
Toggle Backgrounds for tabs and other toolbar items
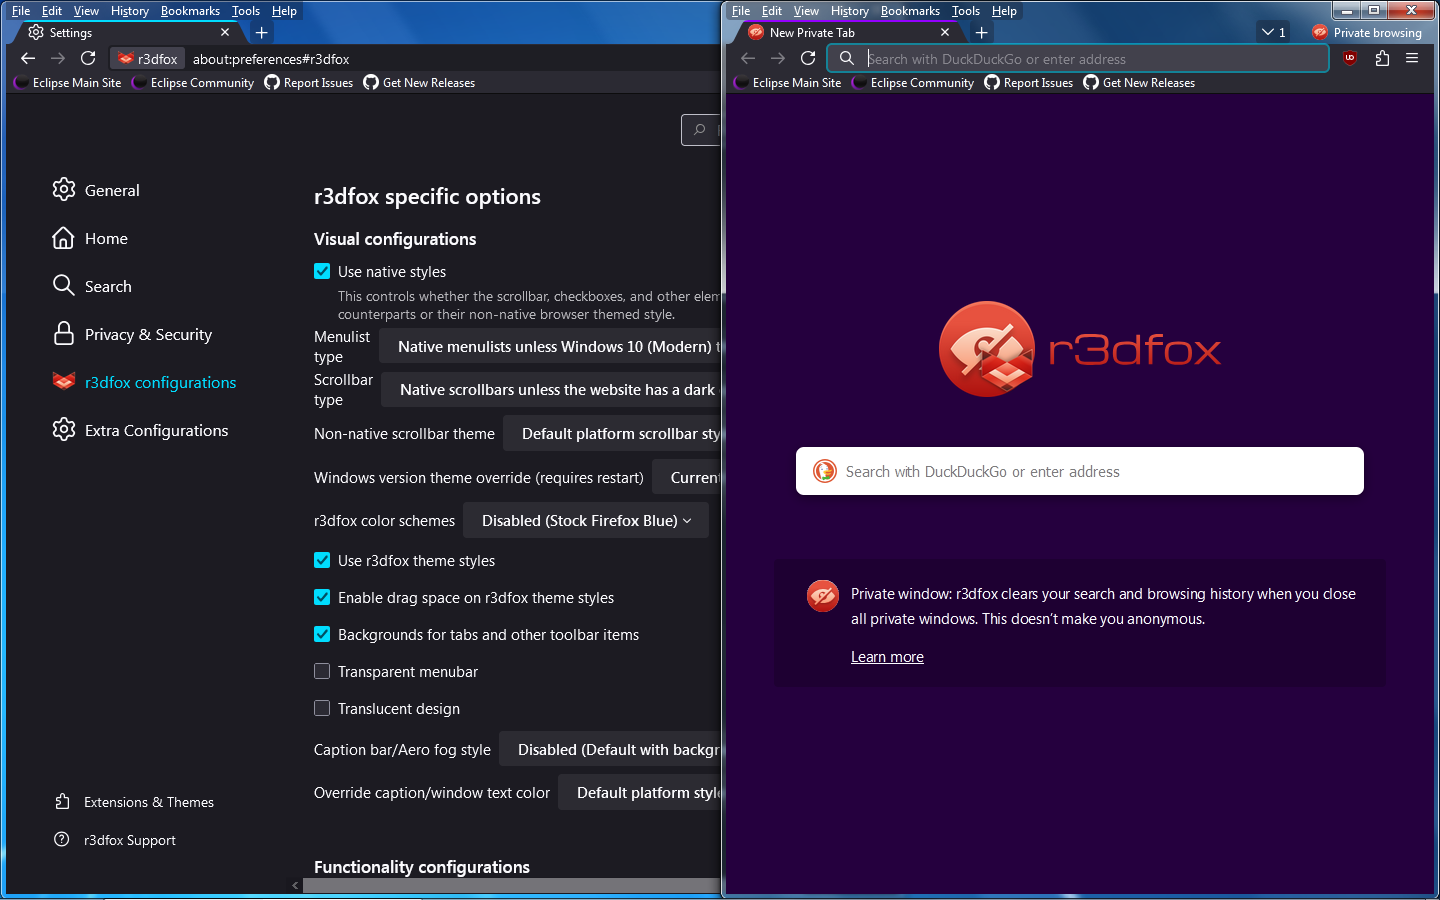[x=322, y=634]
